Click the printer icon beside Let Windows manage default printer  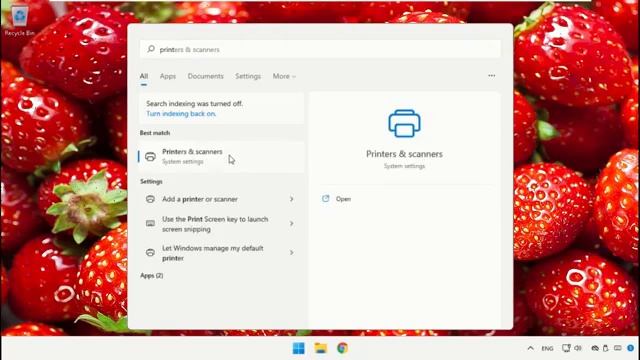[x=150, y=253]
